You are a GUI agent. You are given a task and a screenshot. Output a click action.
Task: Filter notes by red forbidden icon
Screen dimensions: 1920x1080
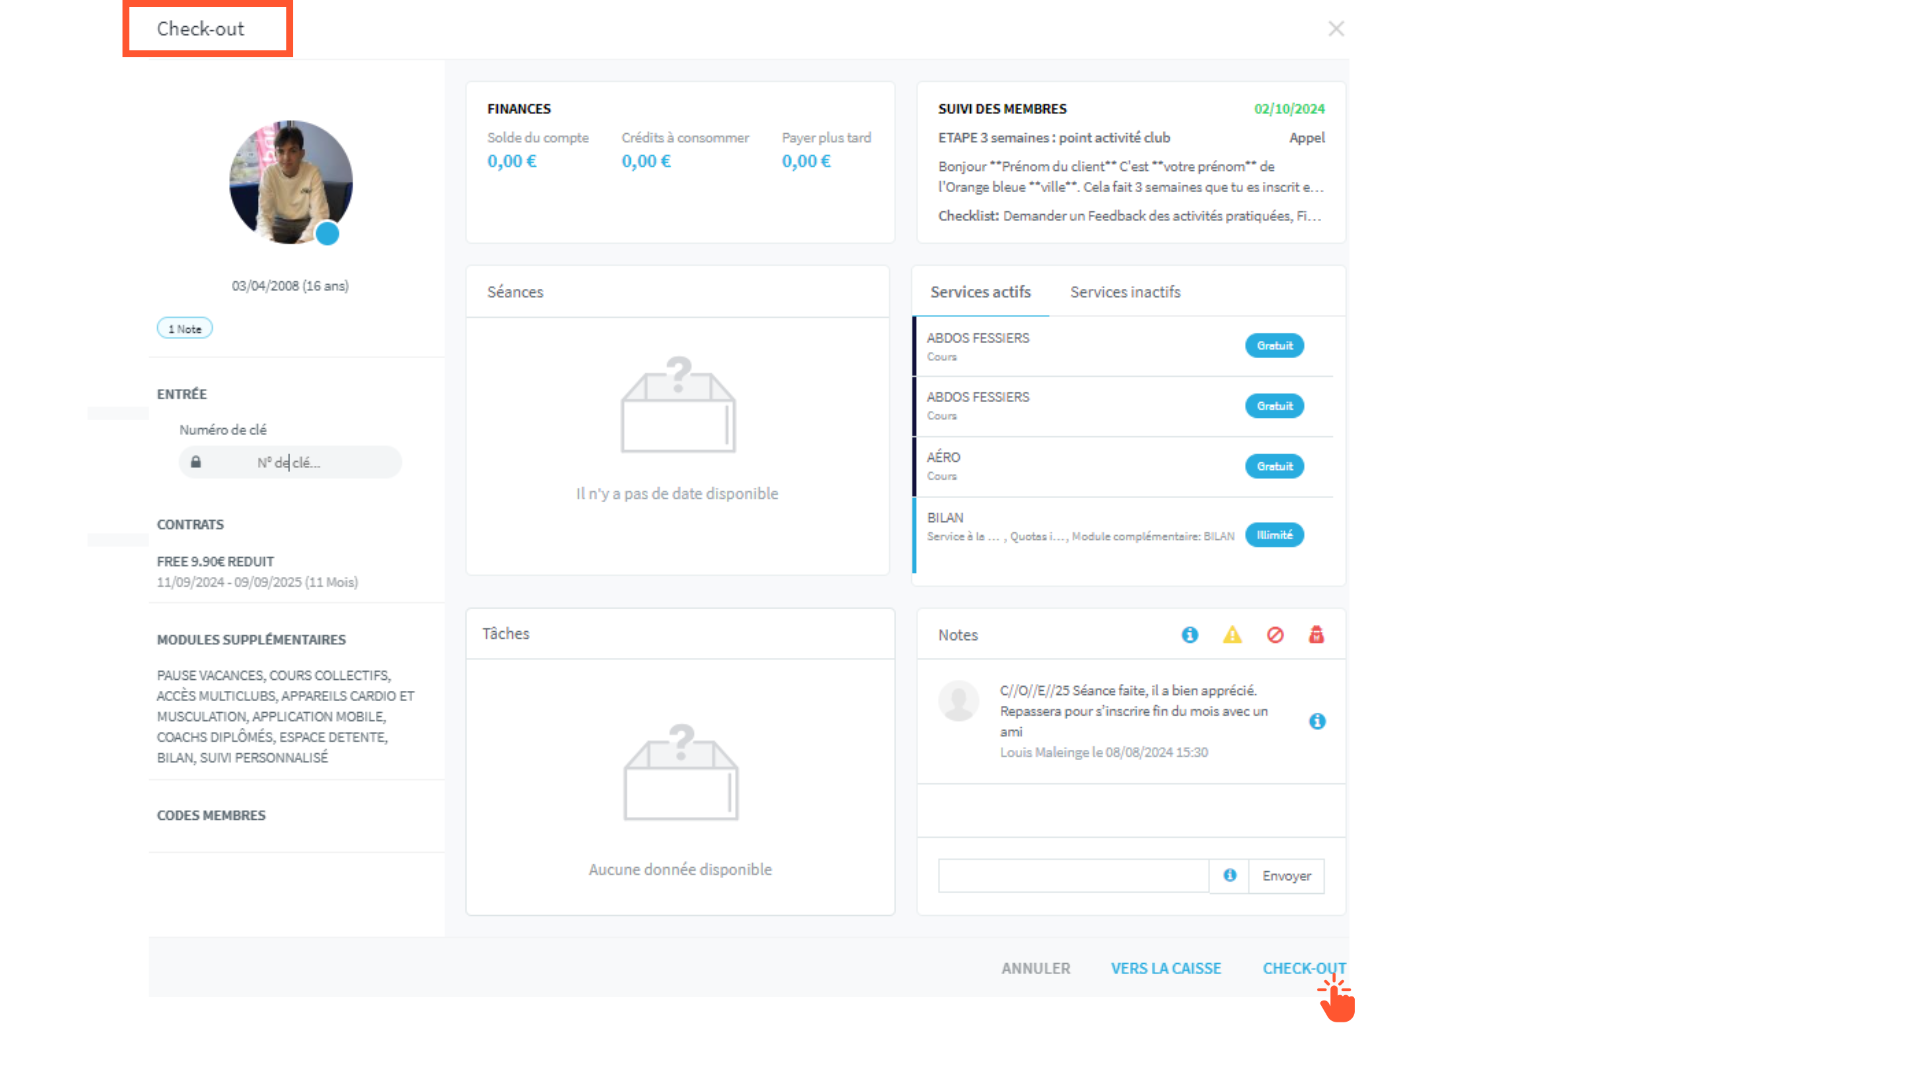click(x=1275, y=635)
